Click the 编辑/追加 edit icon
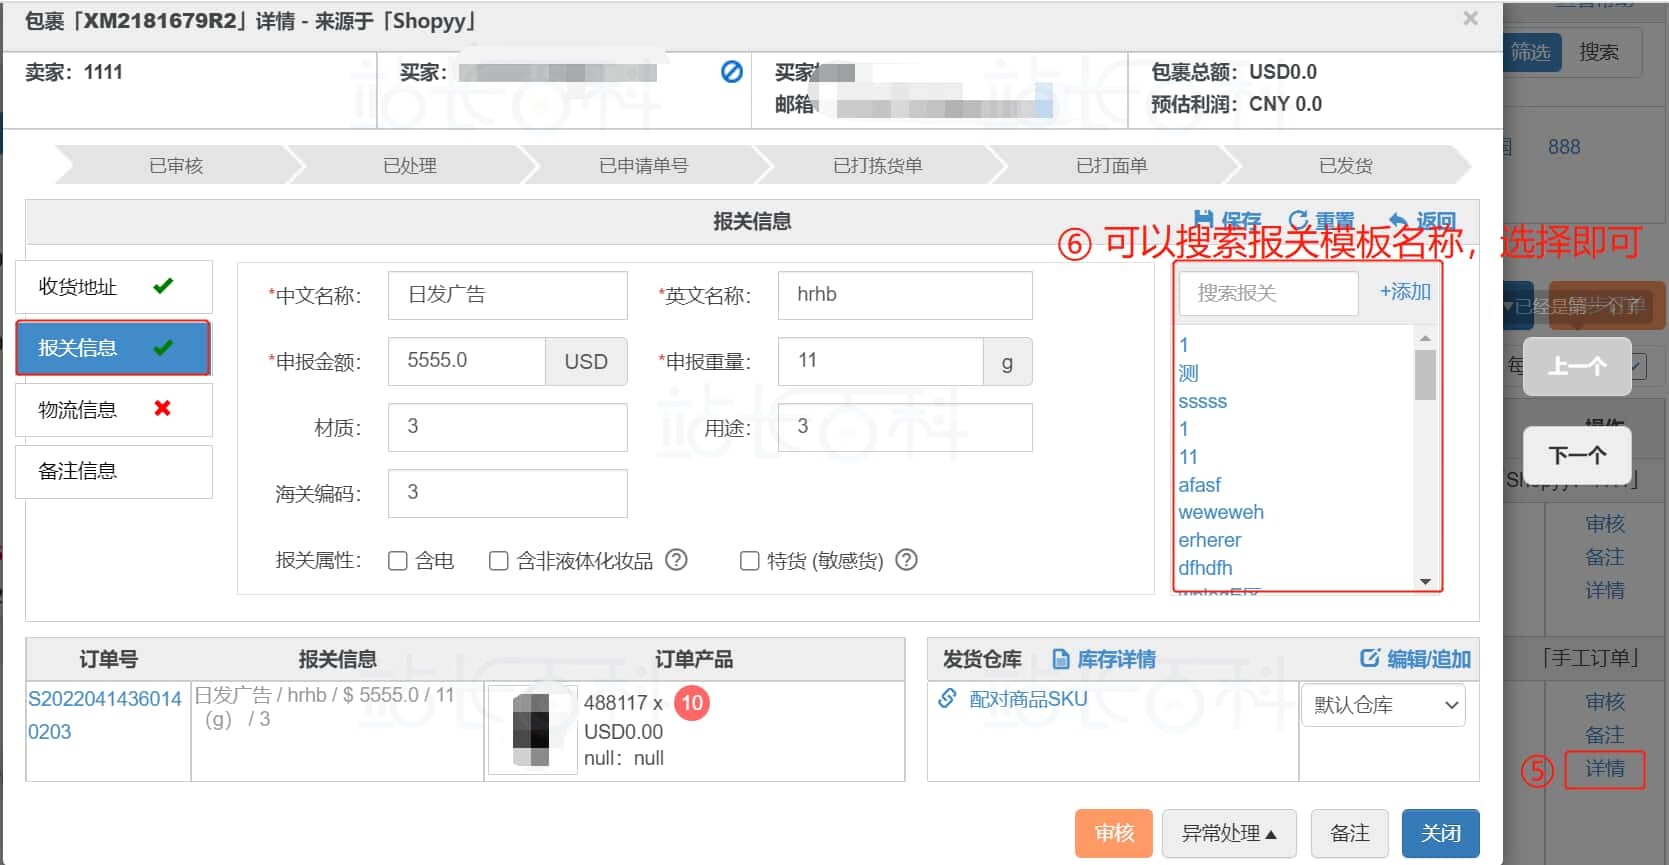This screenshot has height=865, width=1669. click(1369, 658)
